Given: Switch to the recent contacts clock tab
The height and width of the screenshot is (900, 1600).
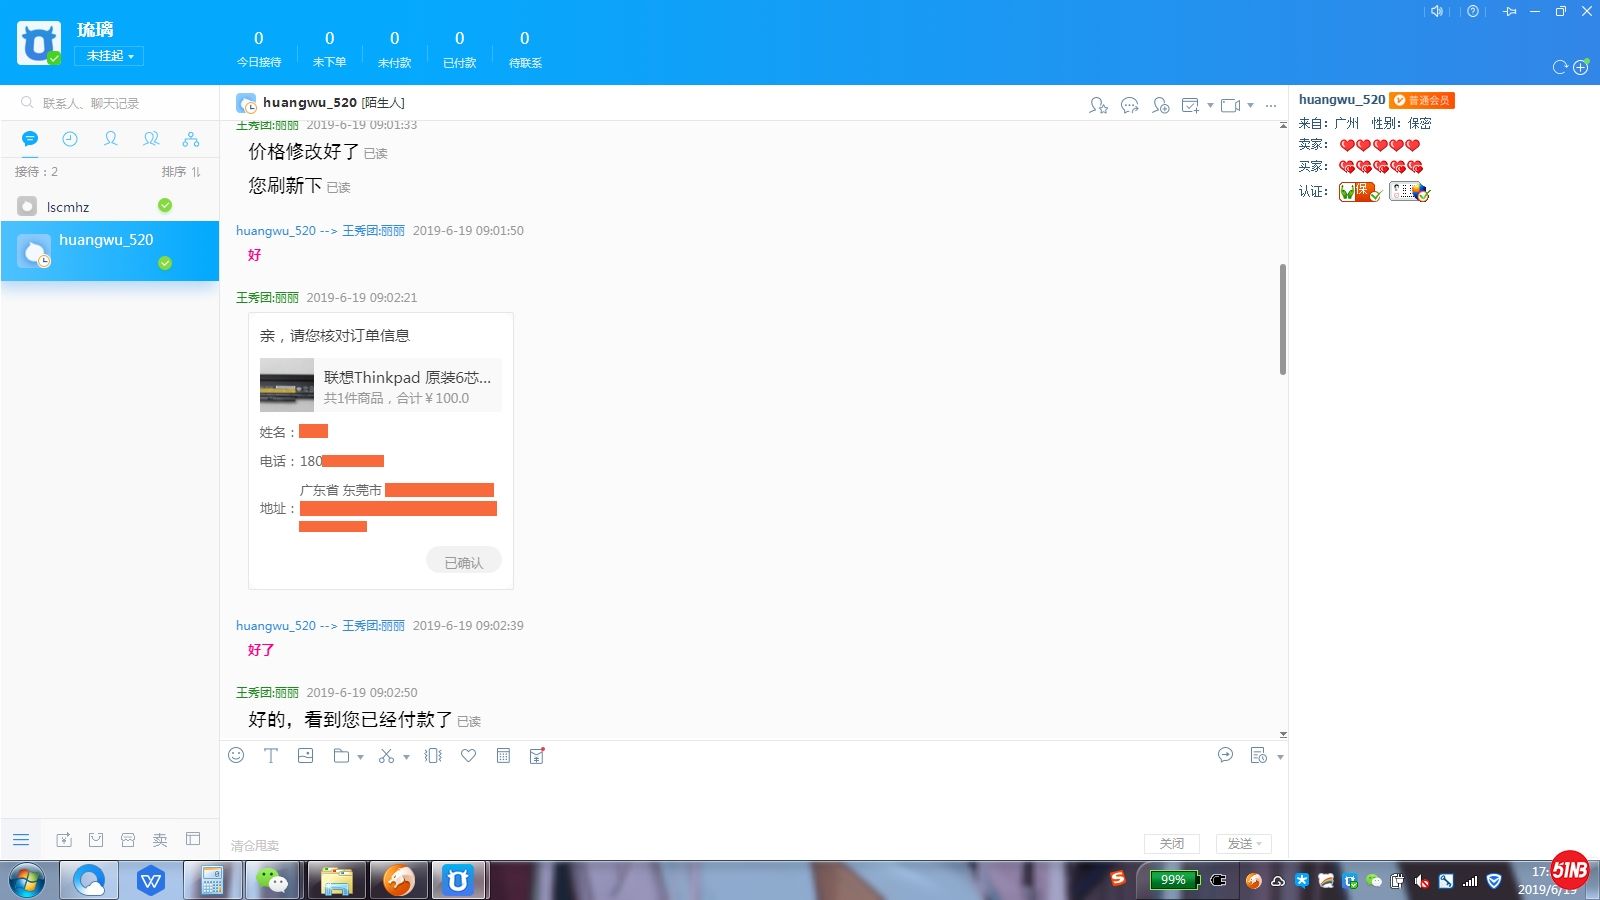Looking at the screenshot, I should point(70,139).
